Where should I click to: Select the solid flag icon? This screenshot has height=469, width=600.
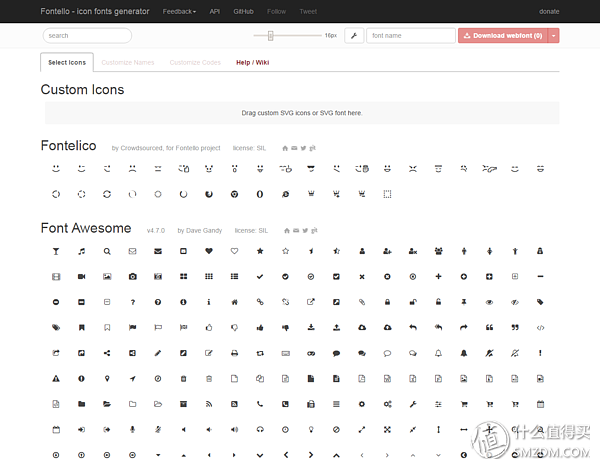(132, 327)
